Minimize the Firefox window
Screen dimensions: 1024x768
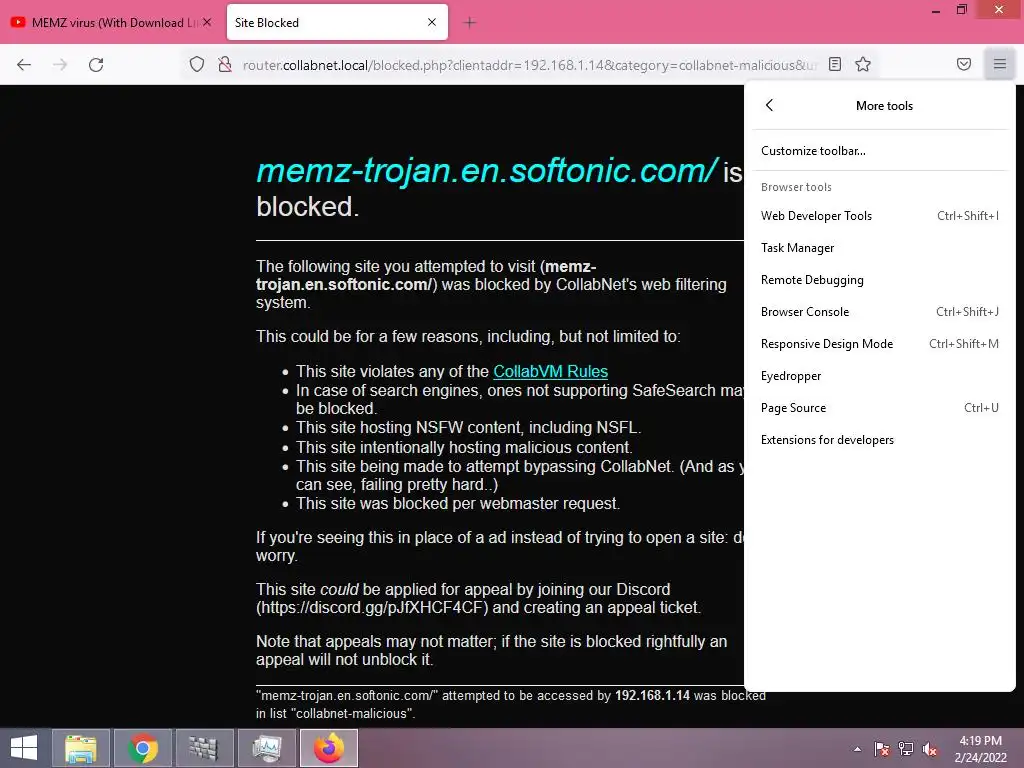tap(936, 10)
